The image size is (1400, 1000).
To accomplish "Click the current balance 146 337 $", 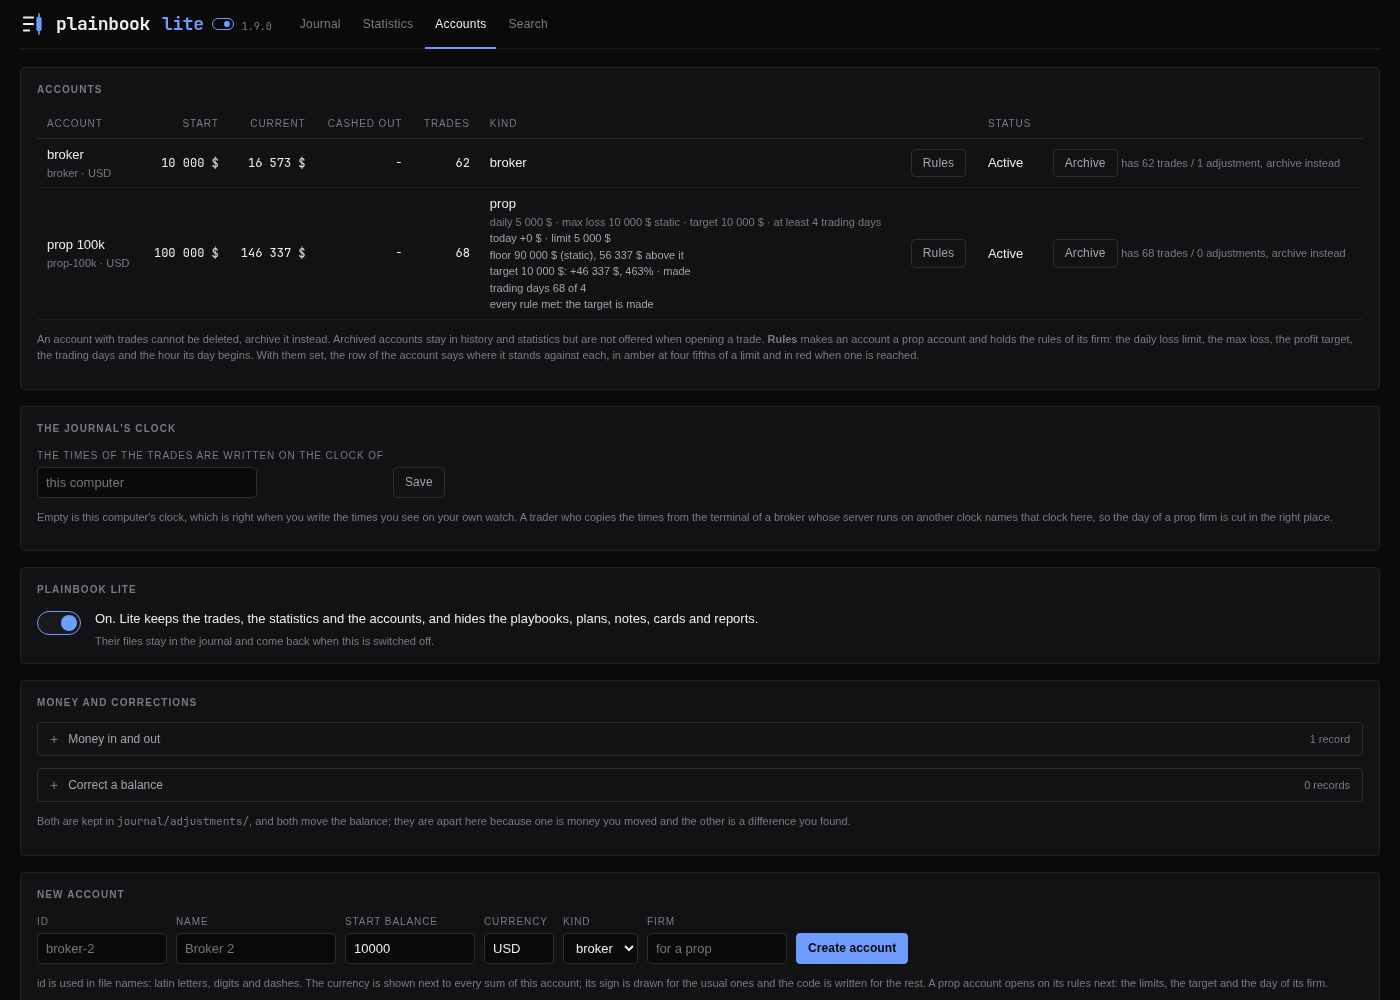I will pos(273,253).
